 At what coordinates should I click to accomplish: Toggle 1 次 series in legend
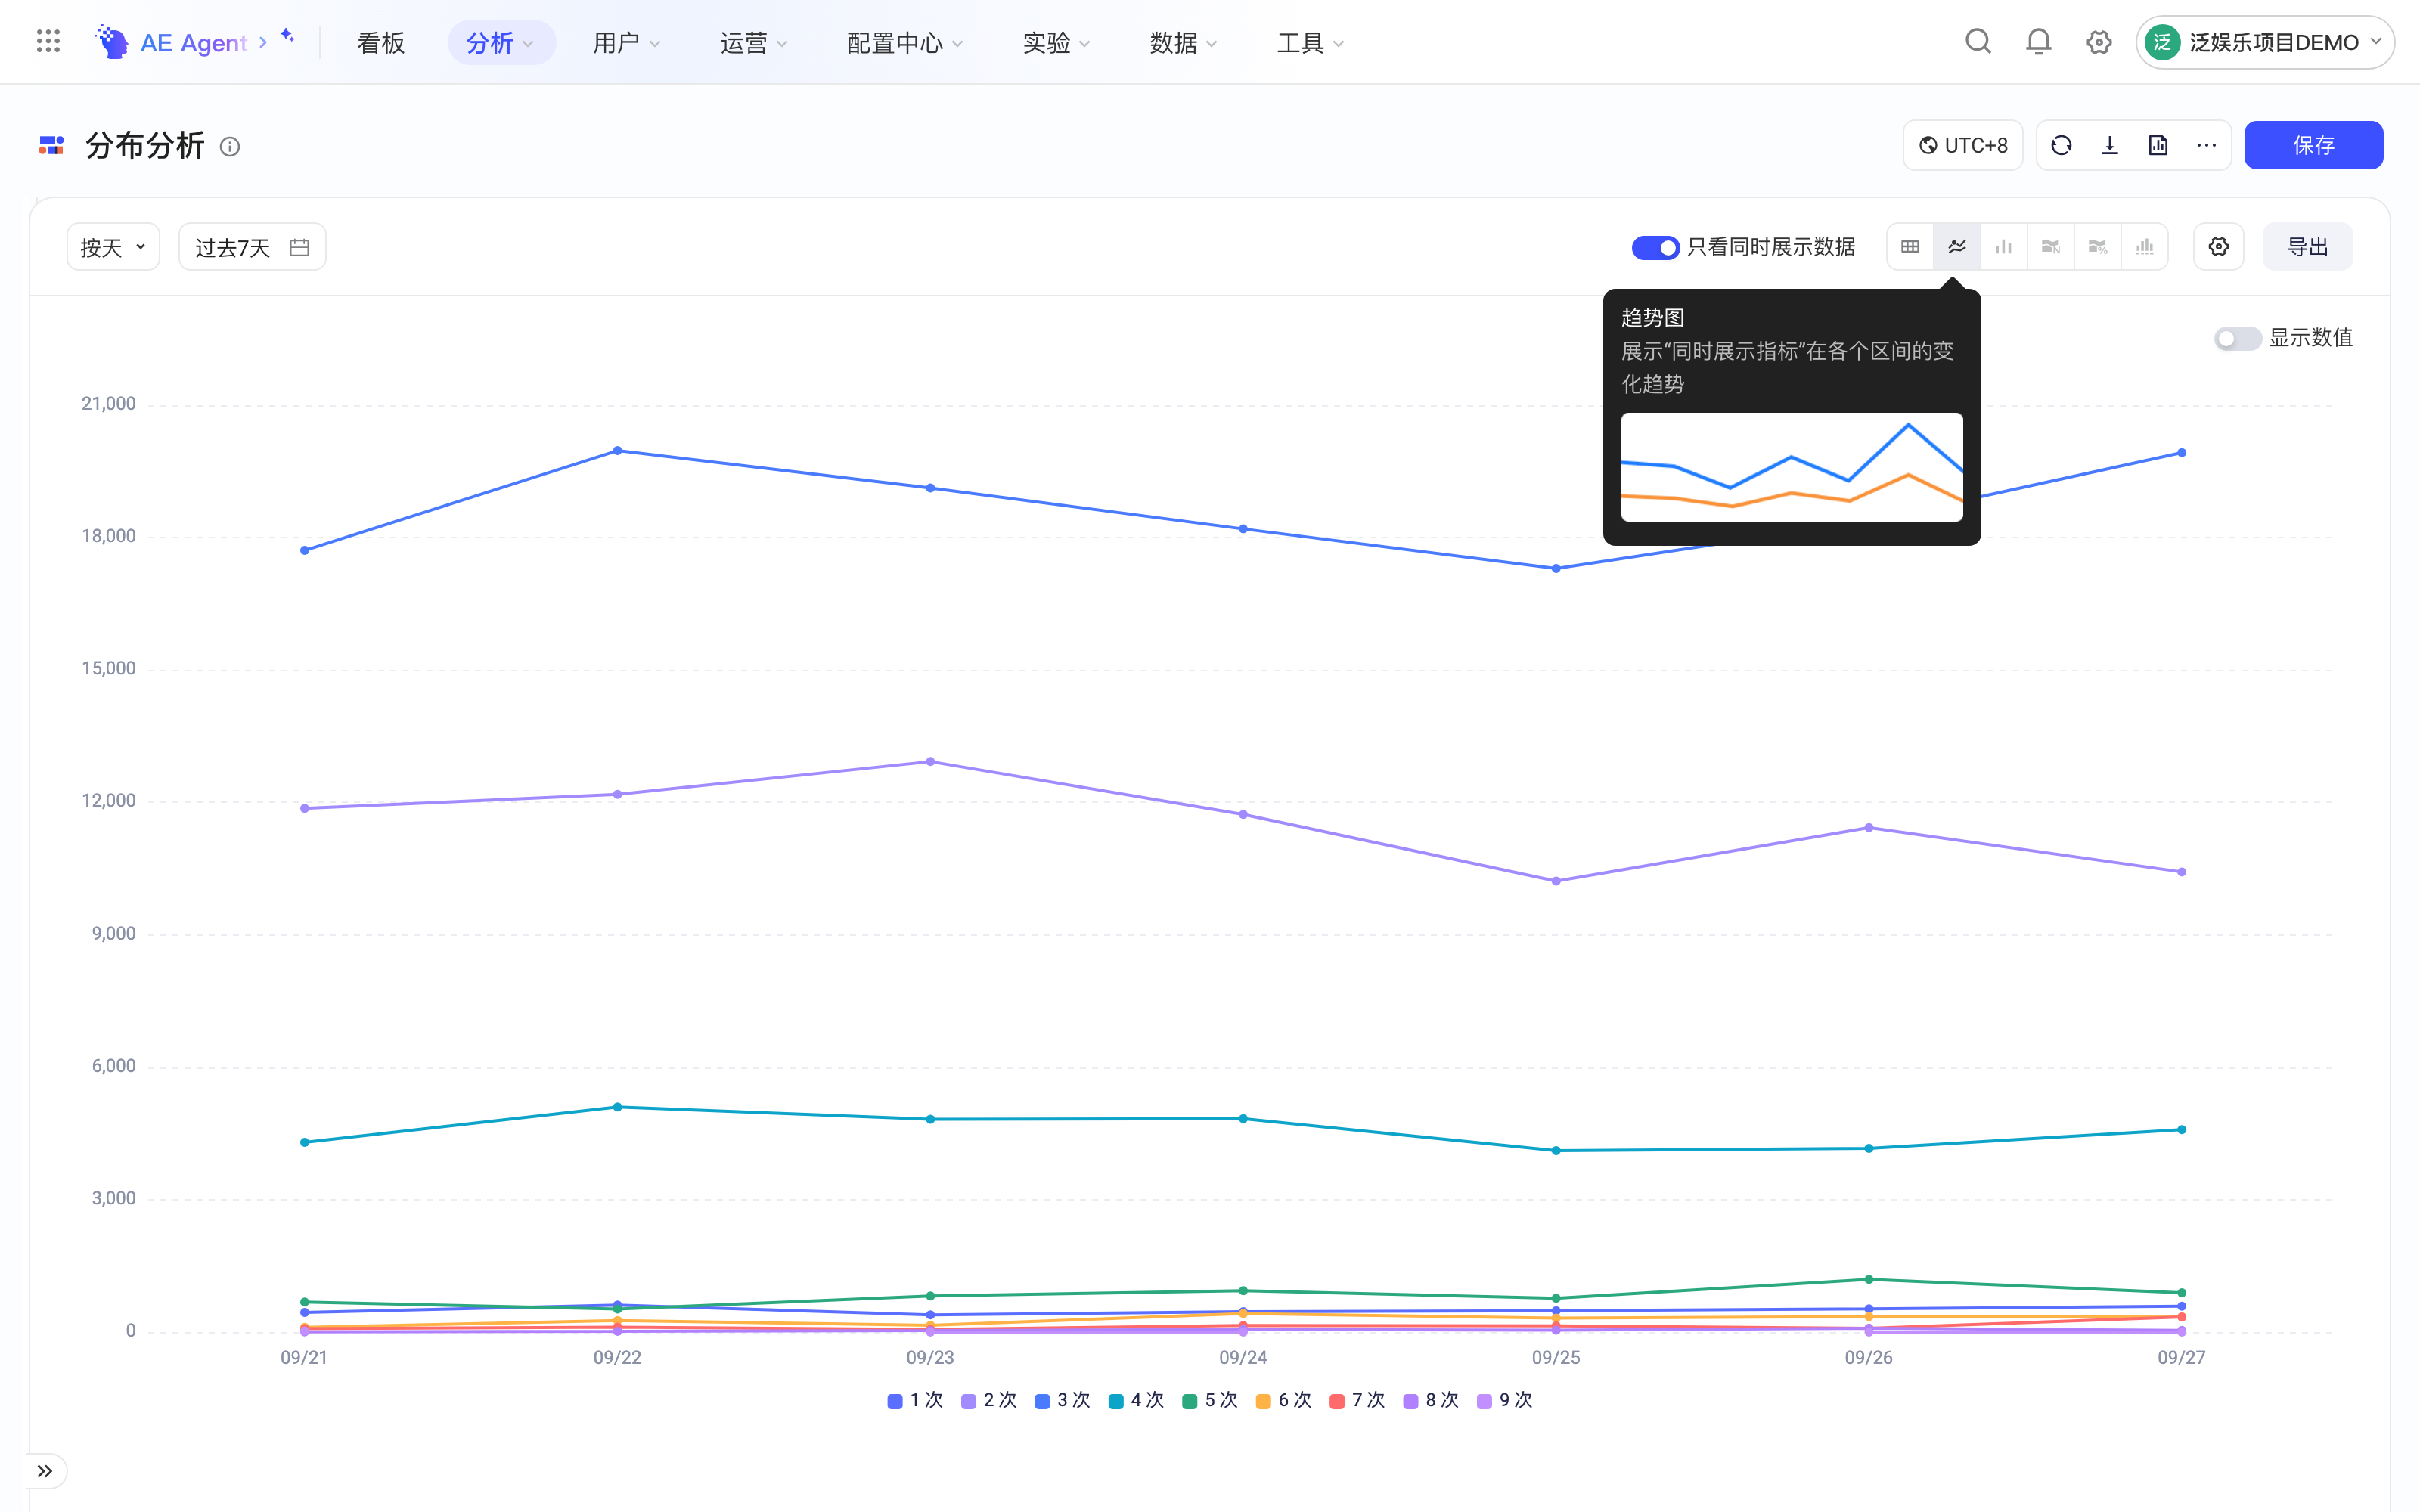tap(915, 1400)
